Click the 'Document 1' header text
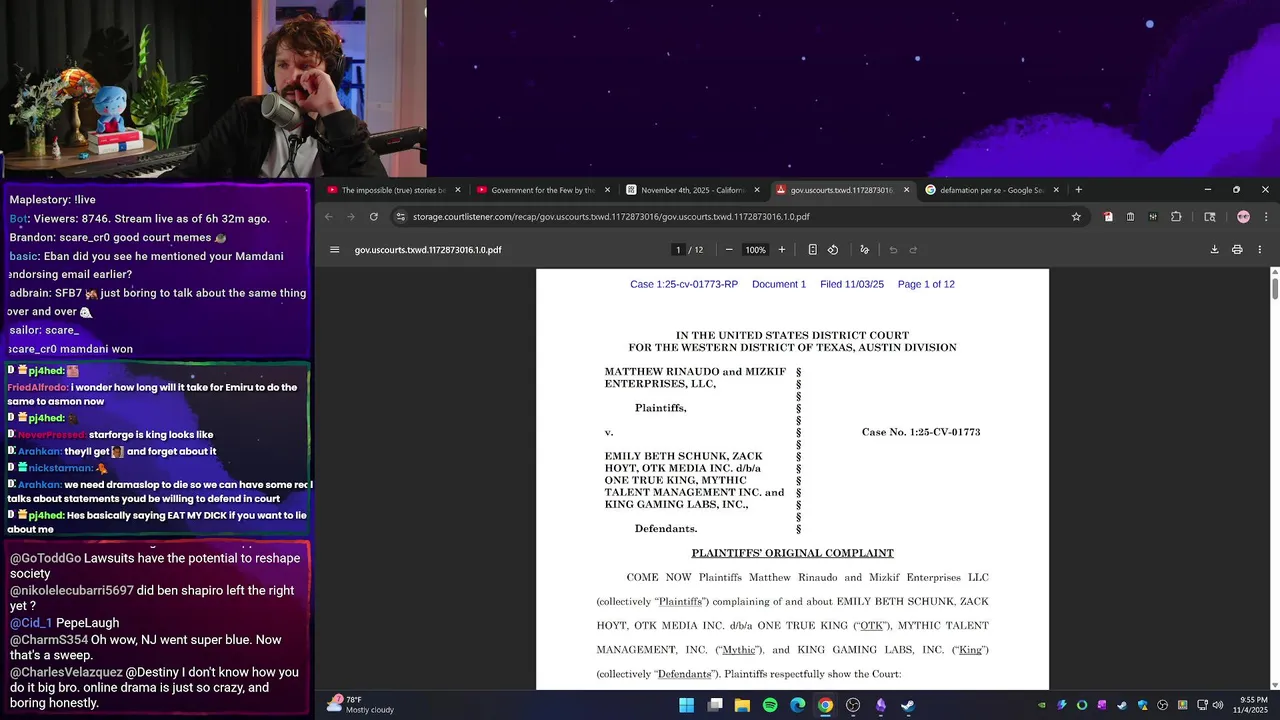1280x720 pixels. pyautogui.click(x=779, y=284)
